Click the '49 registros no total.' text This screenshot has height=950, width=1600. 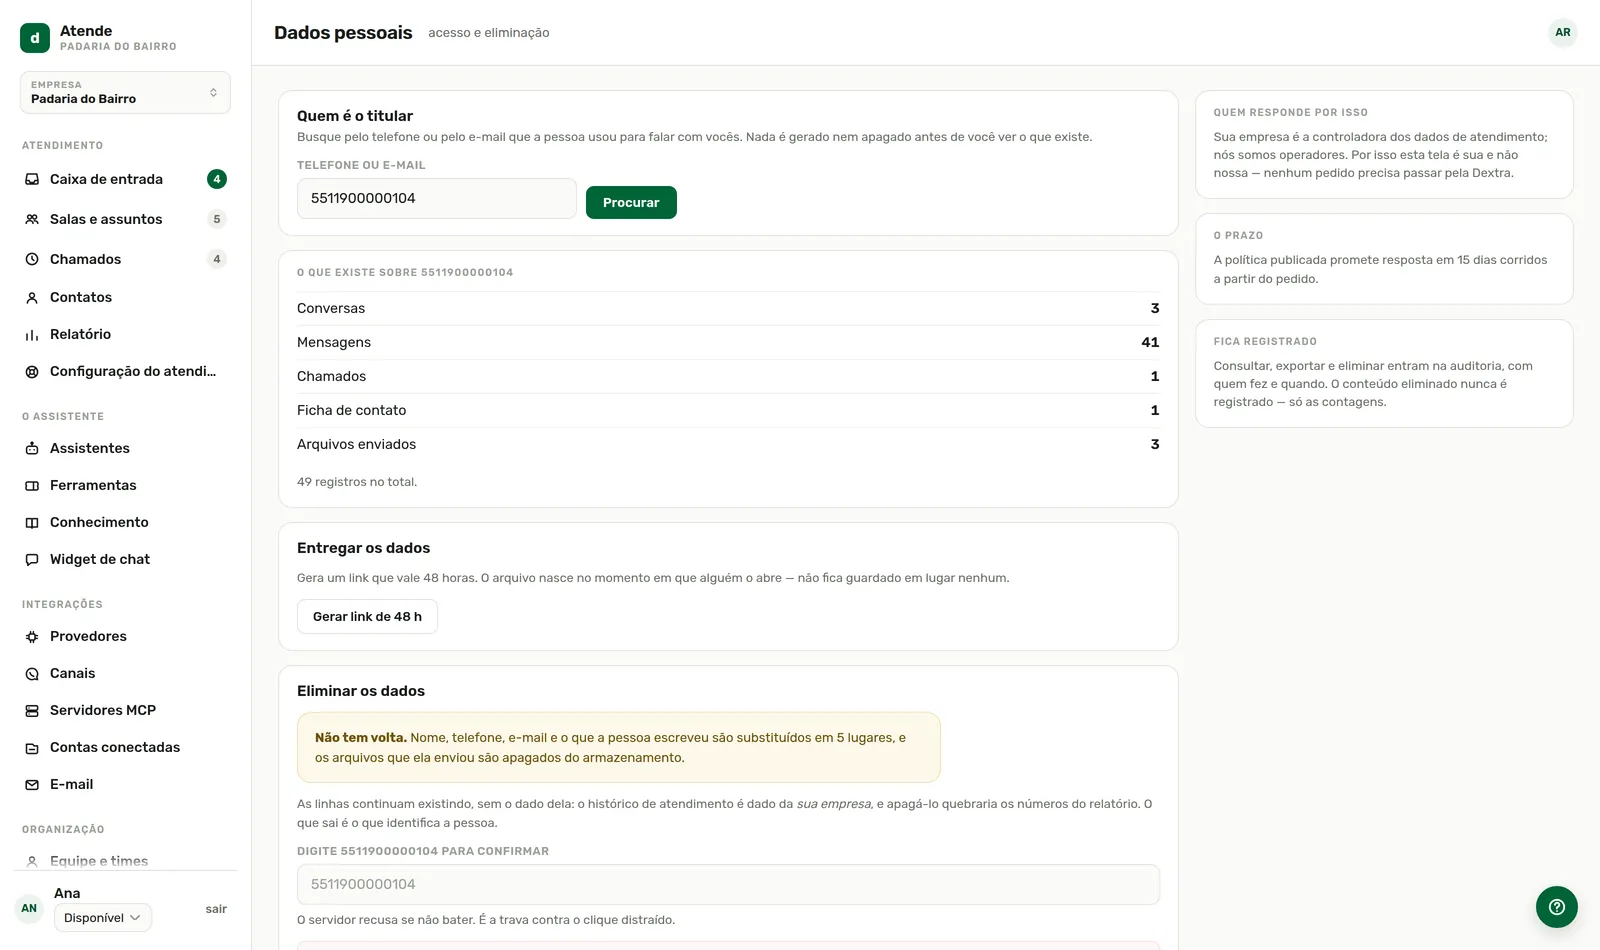tap(357, 482)
